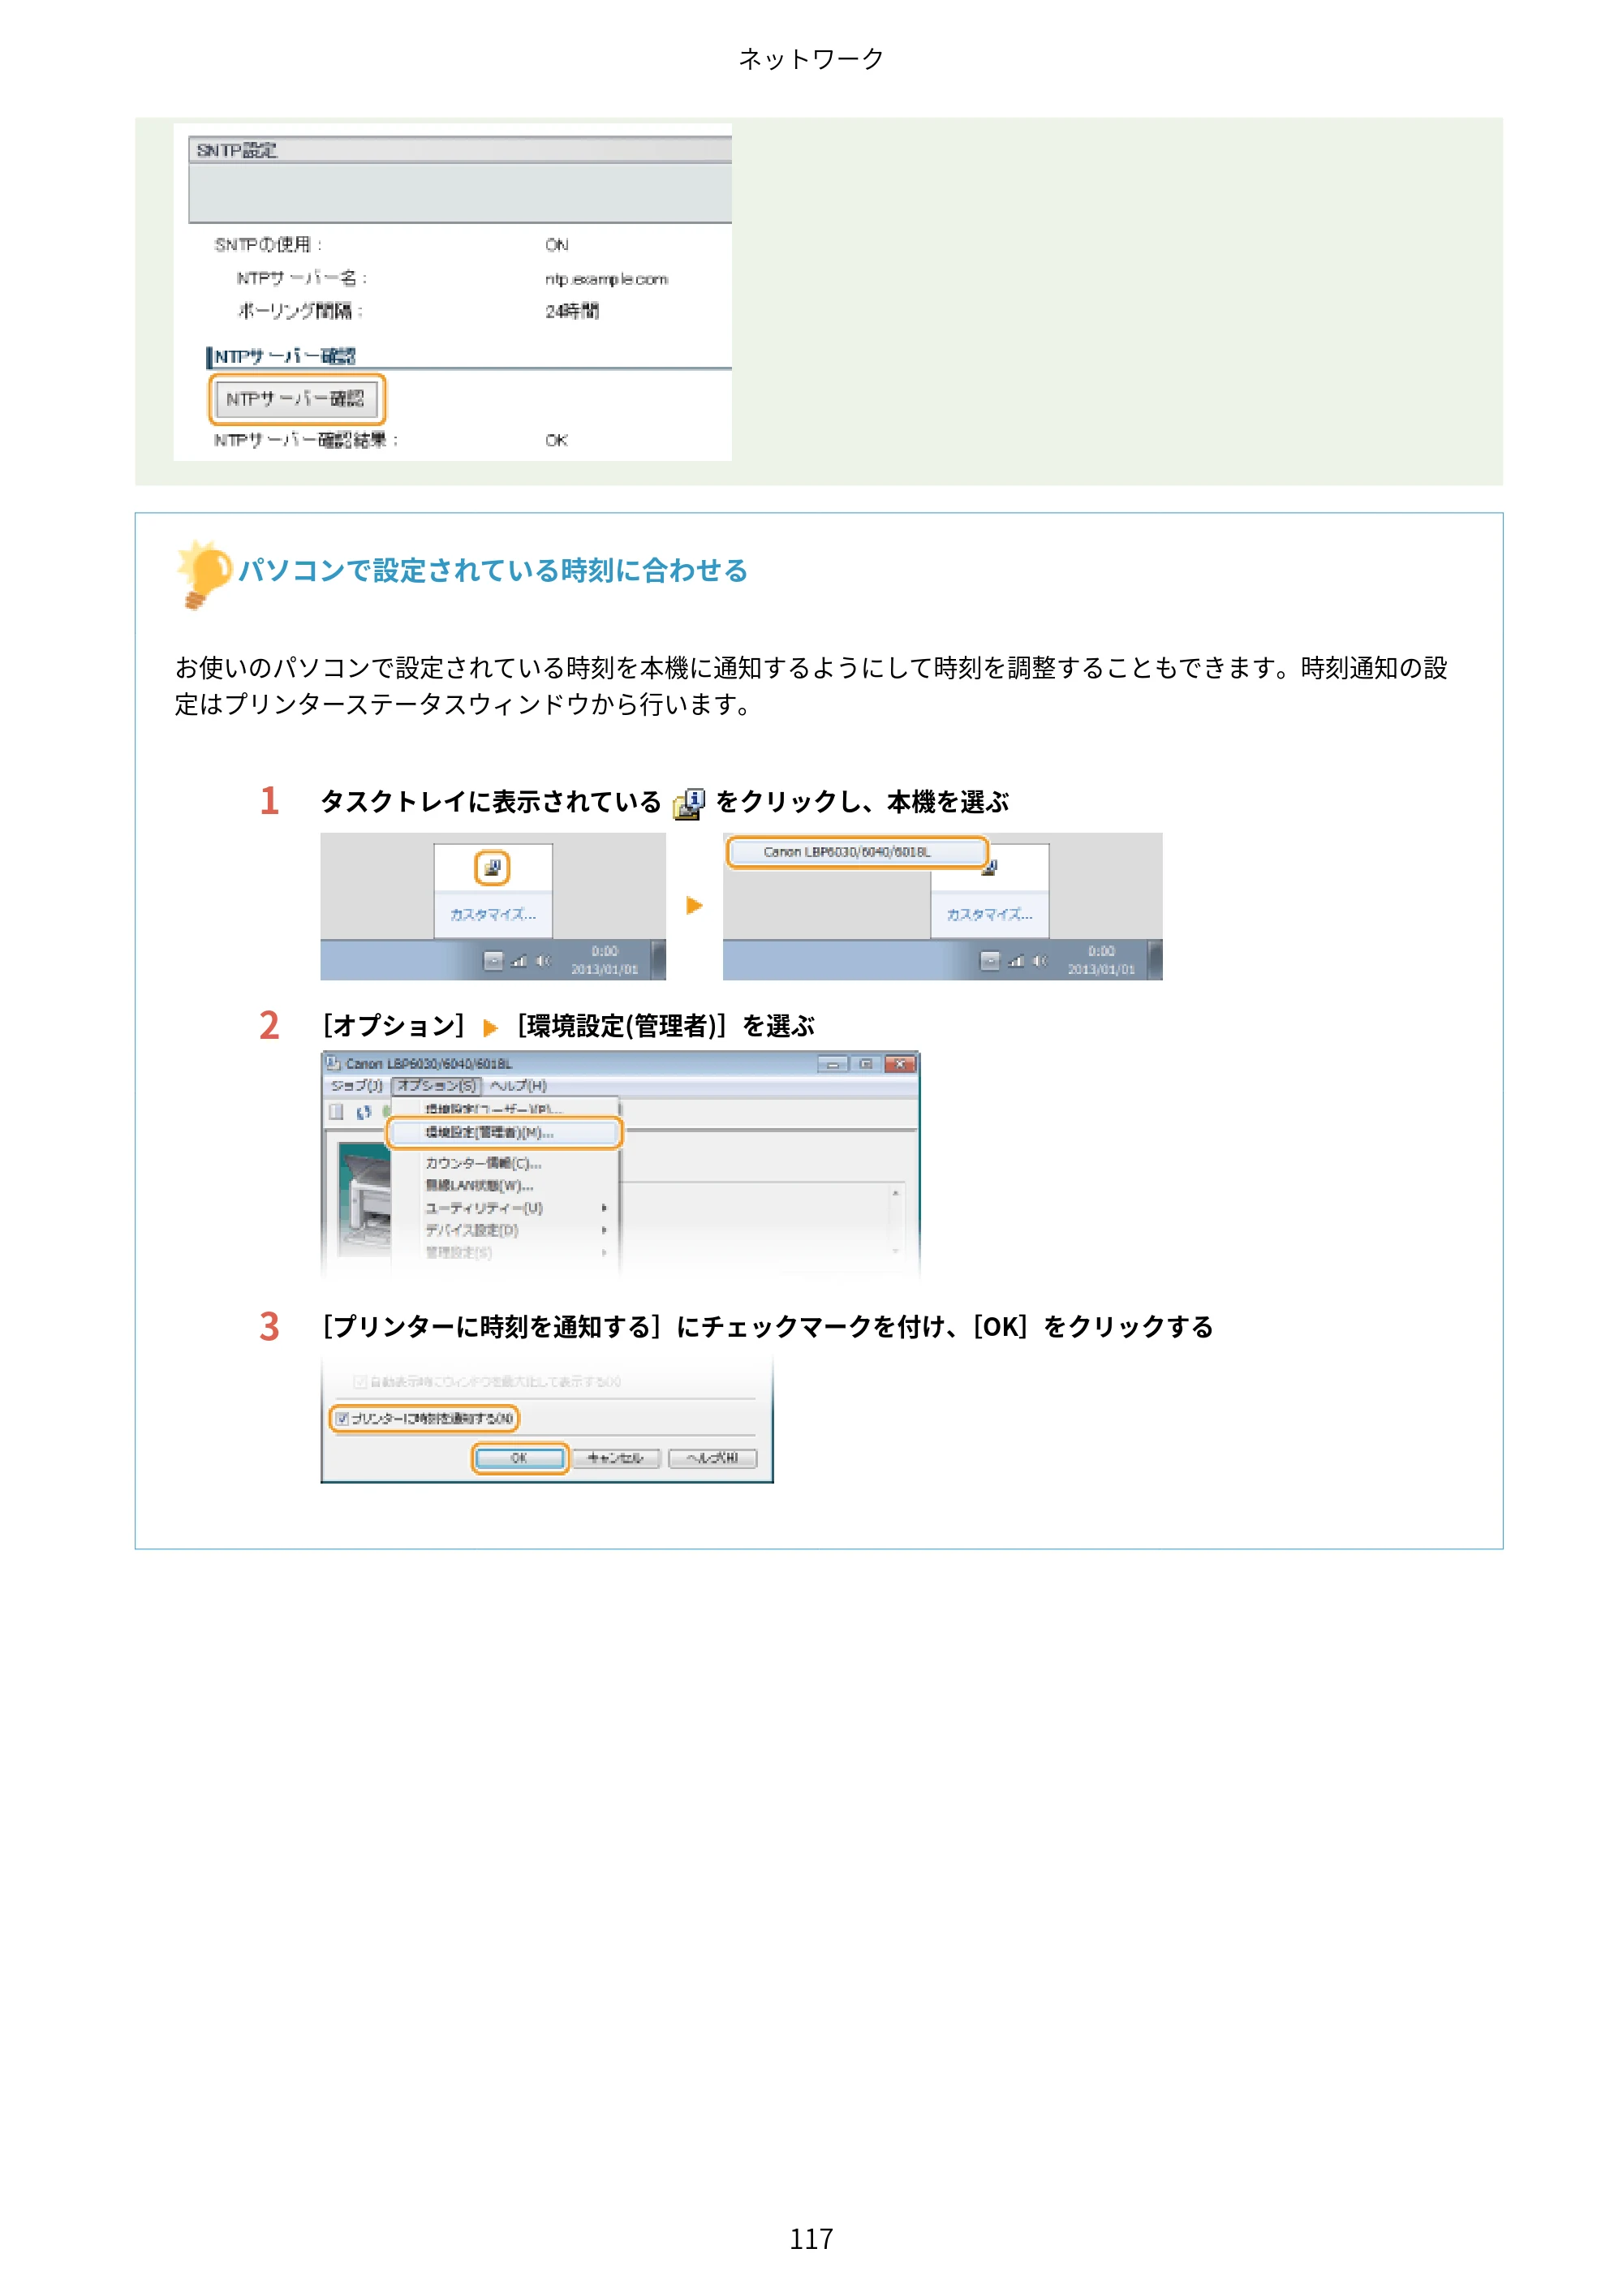Close the Canon status window
The image size is (1623, 2296).
tap(901, 1064)
